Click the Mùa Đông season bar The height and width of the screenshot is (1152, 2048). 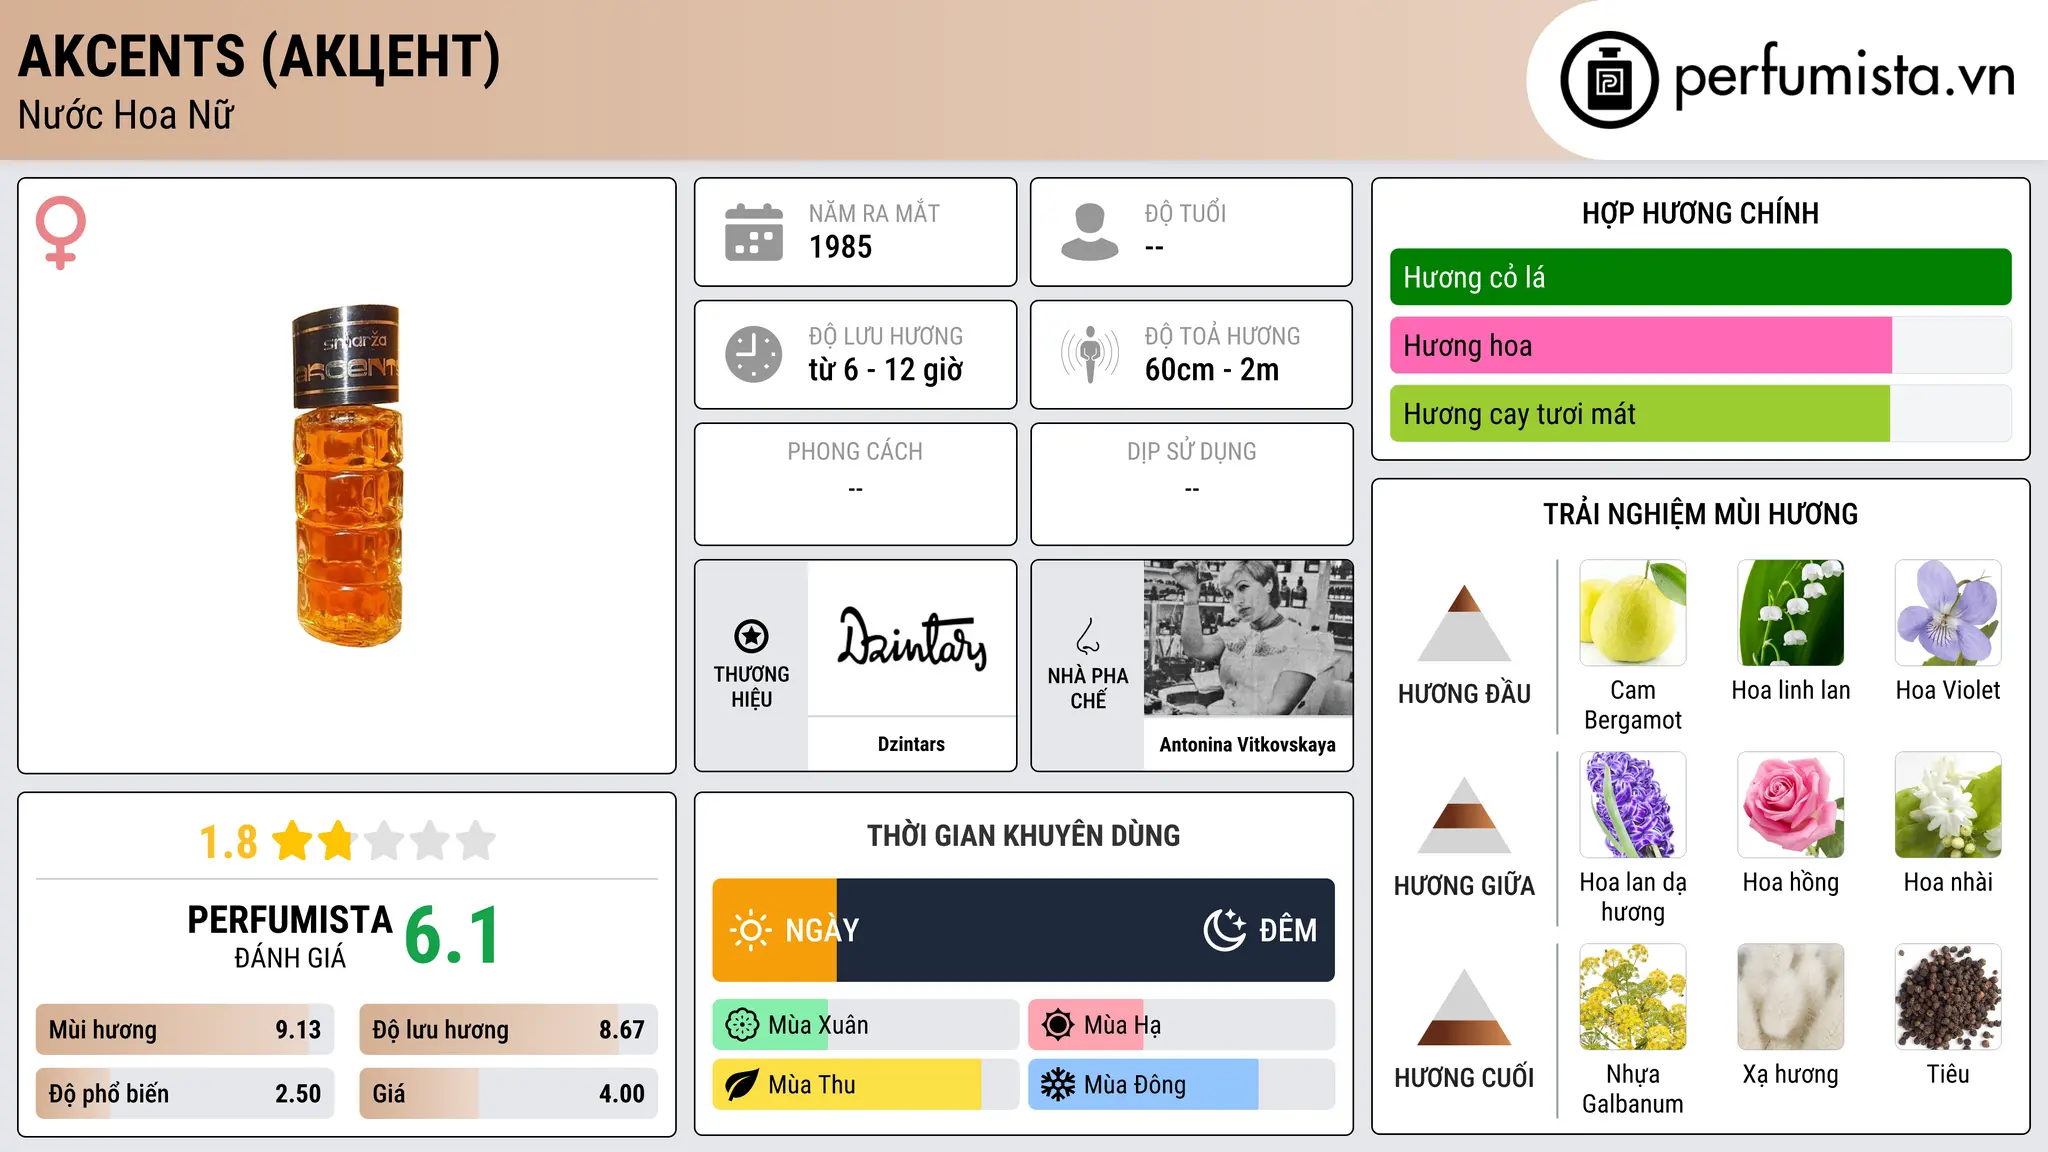click(x=1182, y=1085)
